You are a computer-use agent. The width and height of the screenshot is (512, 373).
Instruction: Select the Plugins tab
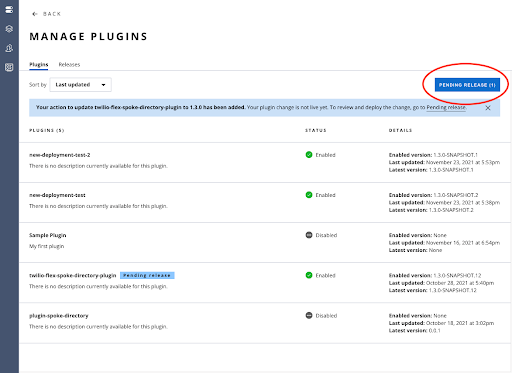(39, 65)
